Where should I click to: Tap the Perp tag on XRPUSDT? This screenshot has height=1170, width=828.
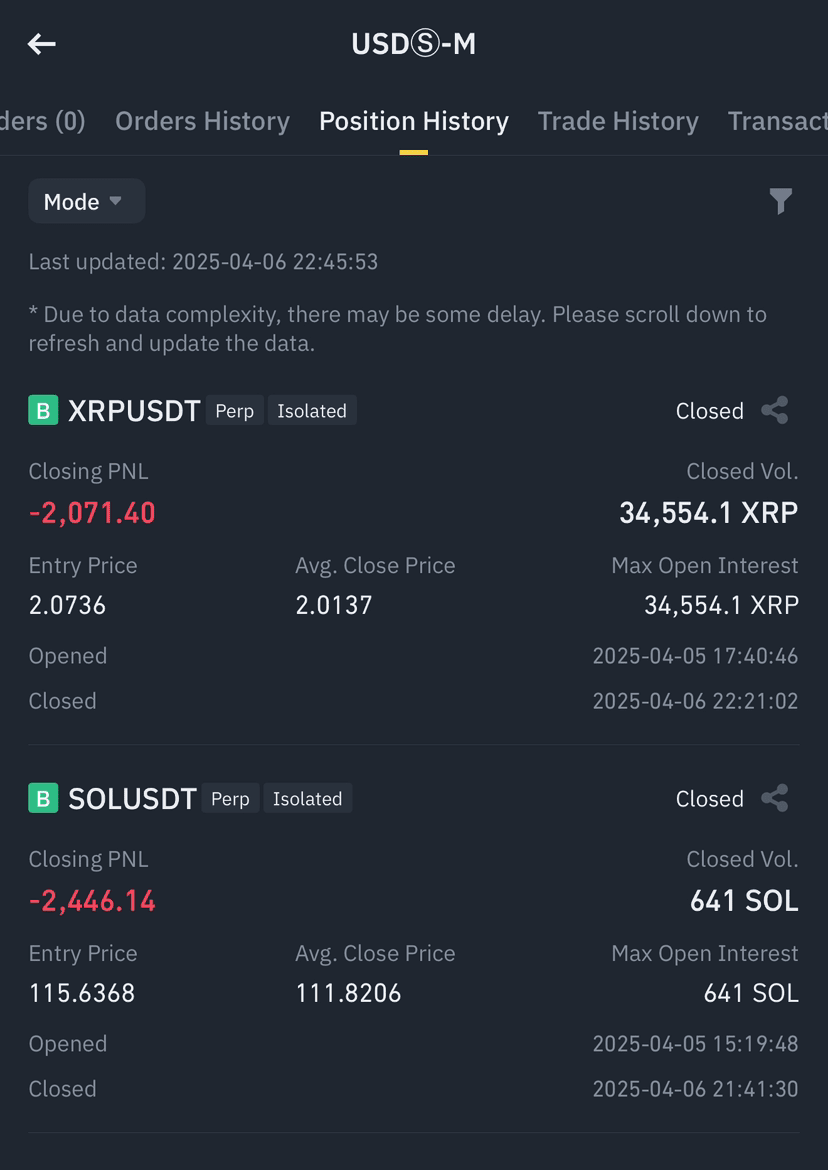click(x=235, y=411)
